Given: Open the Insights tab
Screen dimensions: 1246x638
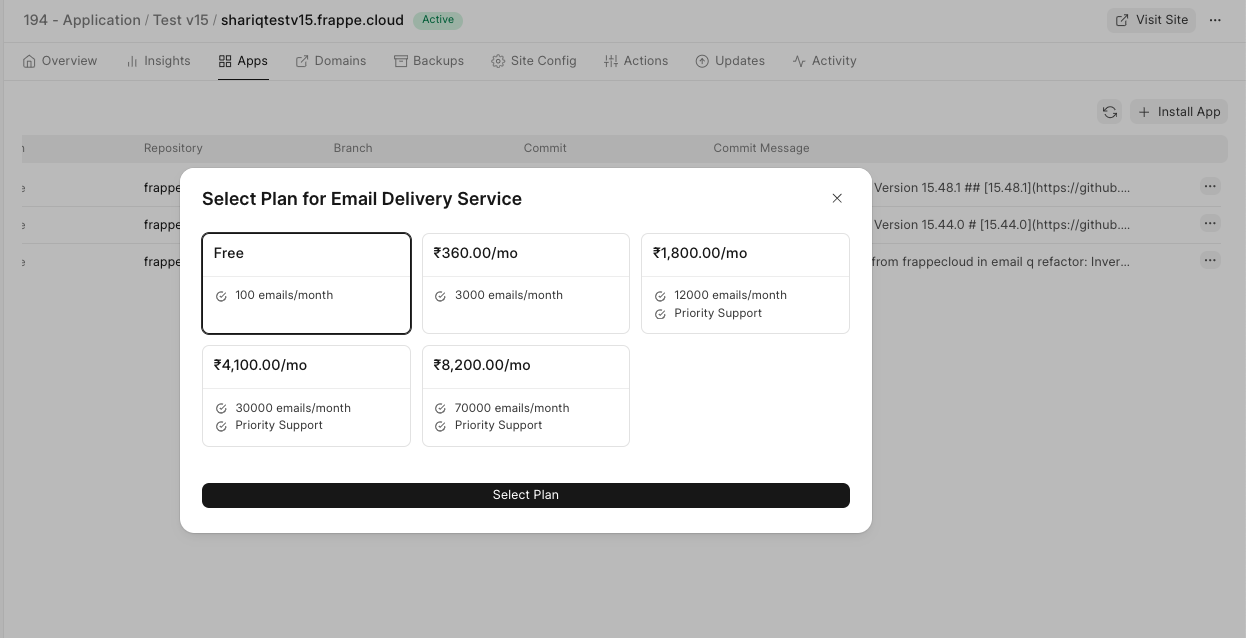Looking at the screenshot, I should pyautogui.click(x=158, y=61).
